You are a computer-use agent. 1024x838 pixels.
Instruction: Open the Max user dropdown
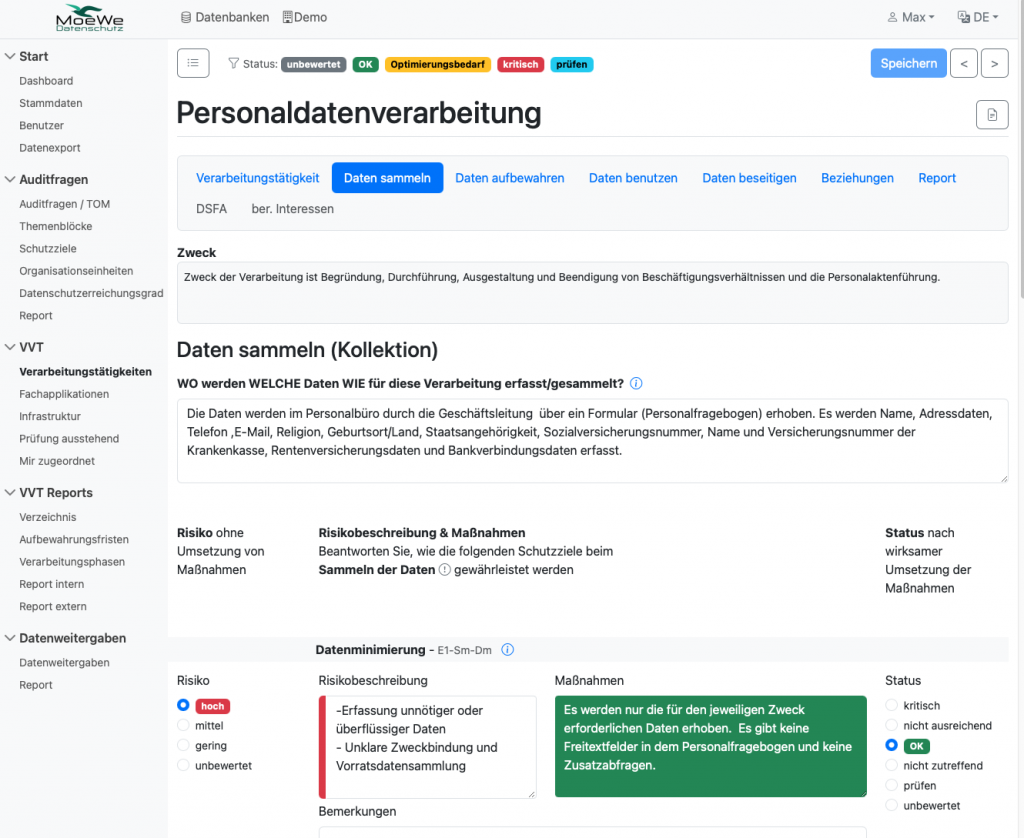[x=911, y=17]
